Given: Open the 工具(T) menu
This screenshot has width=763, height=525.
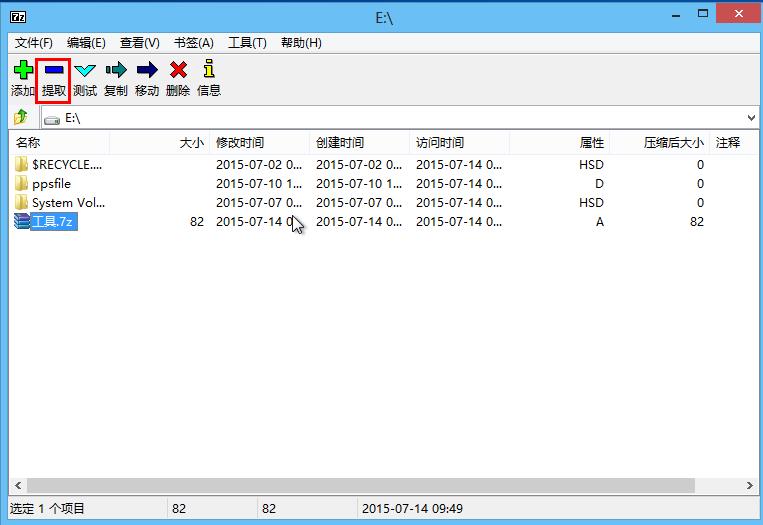Looking at the screenshot, I should pyautogui.click(x=247, y=43).
